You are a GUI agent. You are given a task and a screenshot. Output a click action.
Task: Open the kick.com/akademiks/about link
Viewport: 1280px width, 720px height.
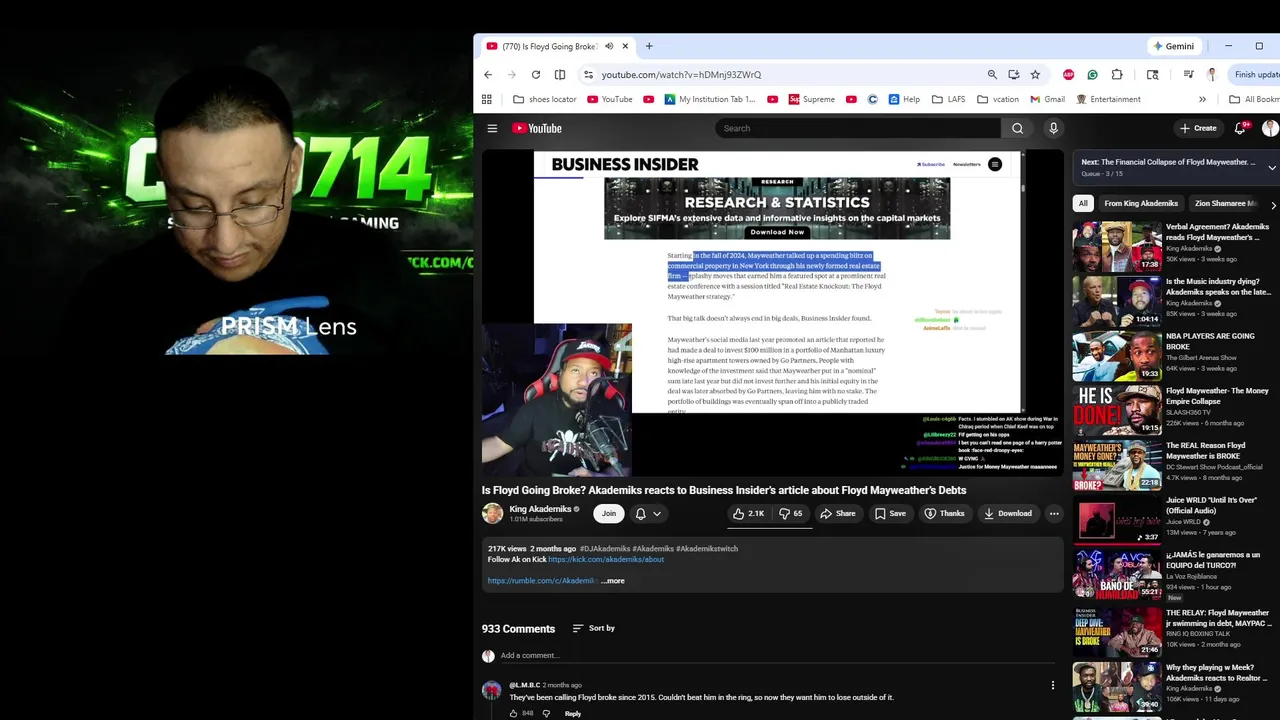point(606,560)
